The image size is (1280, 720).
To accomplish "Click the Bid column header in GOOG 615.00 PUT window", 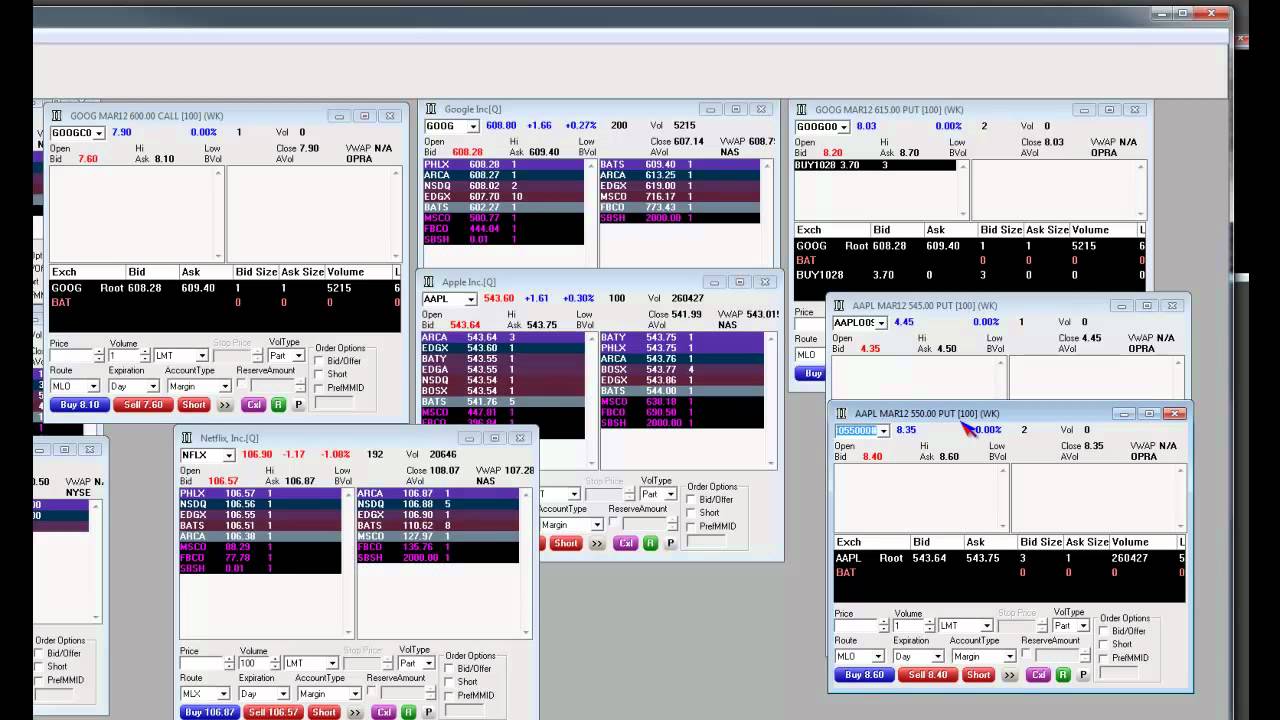I will [x=881, y=230].
